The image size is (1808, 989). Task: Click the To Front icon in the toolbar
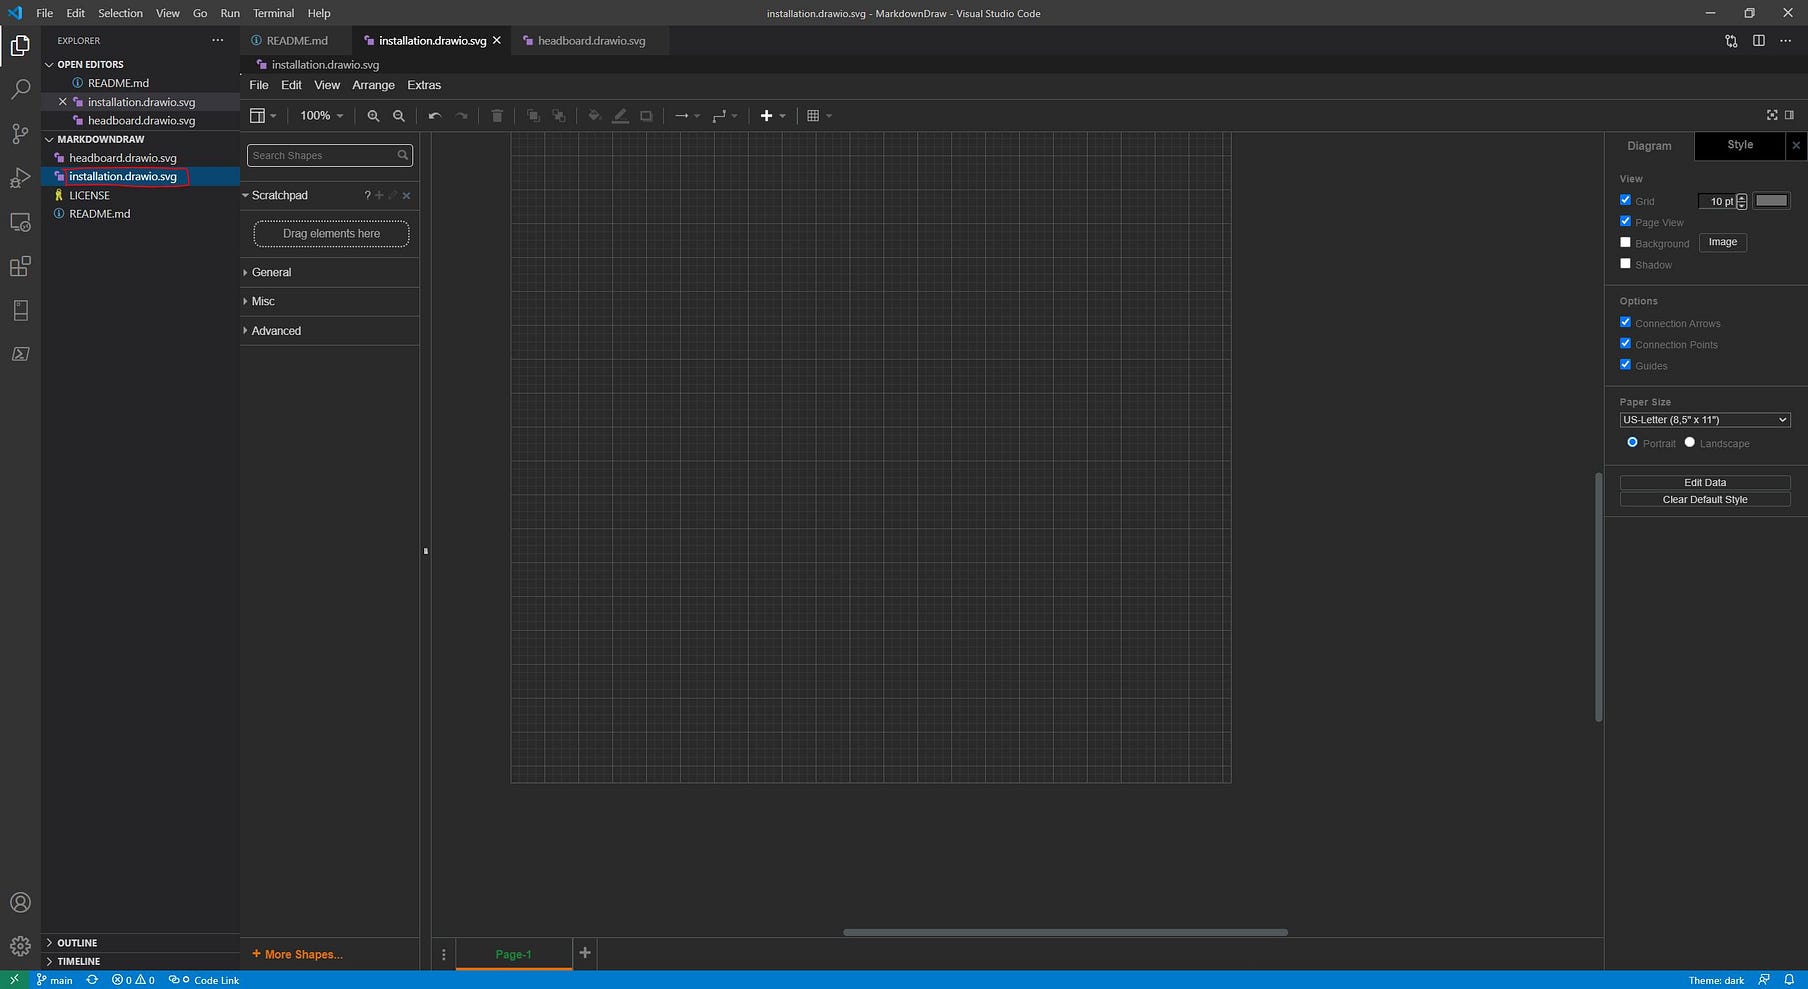point(532,115)
